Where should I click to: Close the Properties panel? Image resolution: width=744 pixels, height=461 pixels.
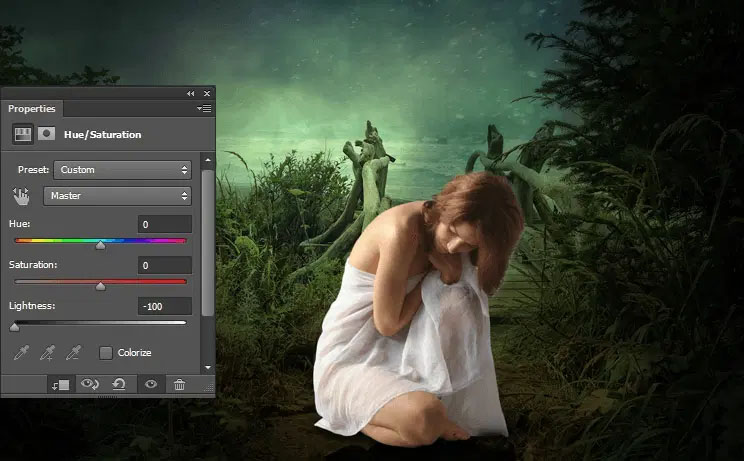[x=207, y=93]
